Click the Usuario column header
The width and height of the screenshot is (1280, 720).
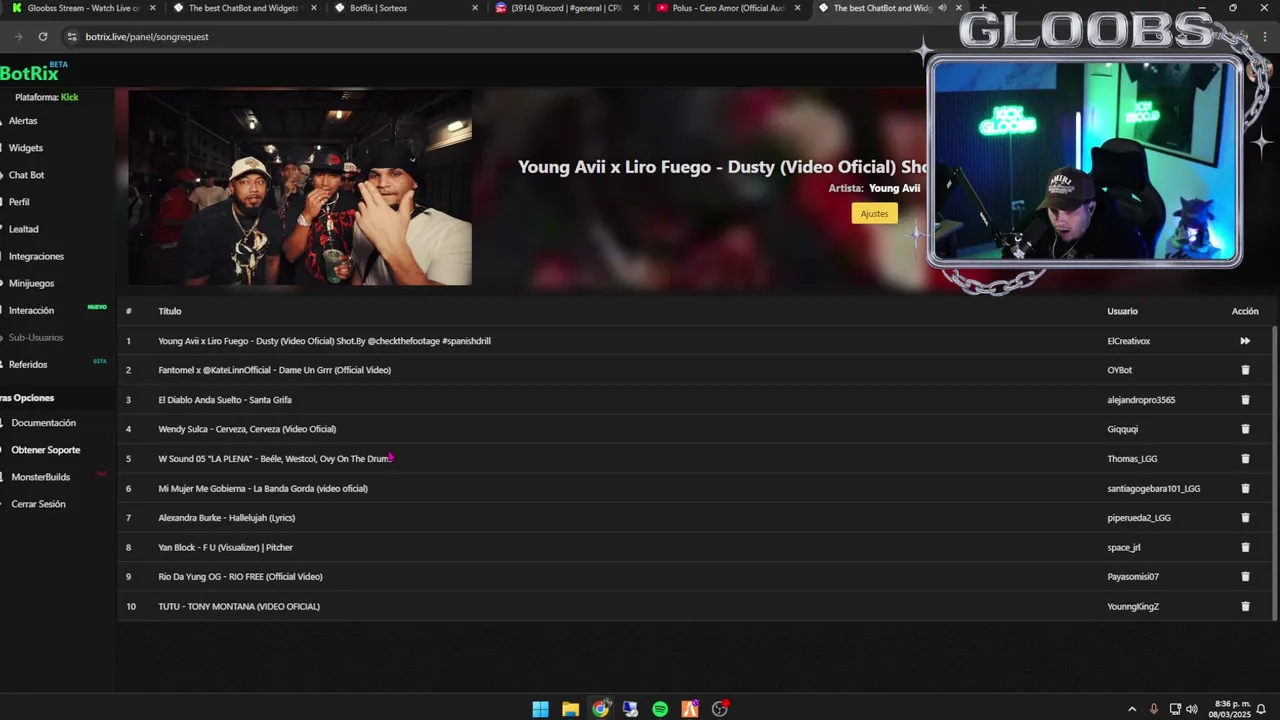(1122, 311)
